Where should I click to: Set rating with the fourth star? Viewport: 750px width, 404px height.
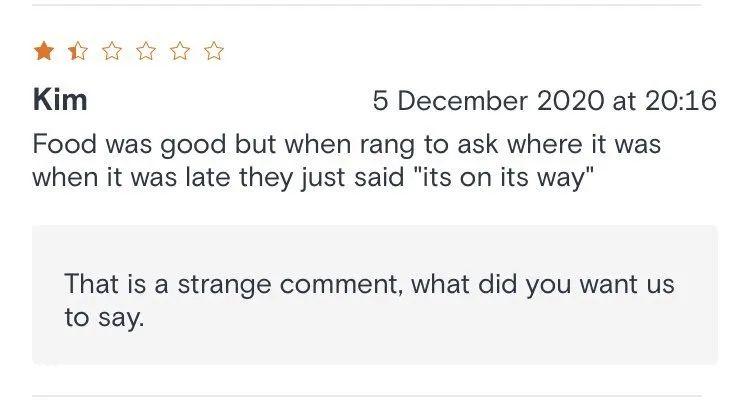tap(146, 51)
